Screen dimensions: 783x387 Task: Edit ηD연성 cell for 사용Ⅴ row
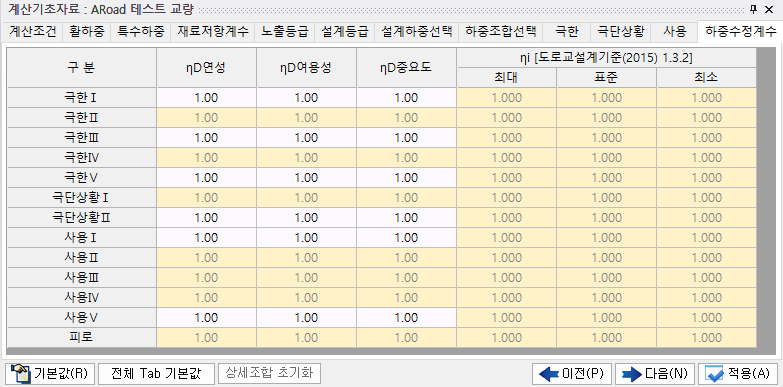[206, 318]
